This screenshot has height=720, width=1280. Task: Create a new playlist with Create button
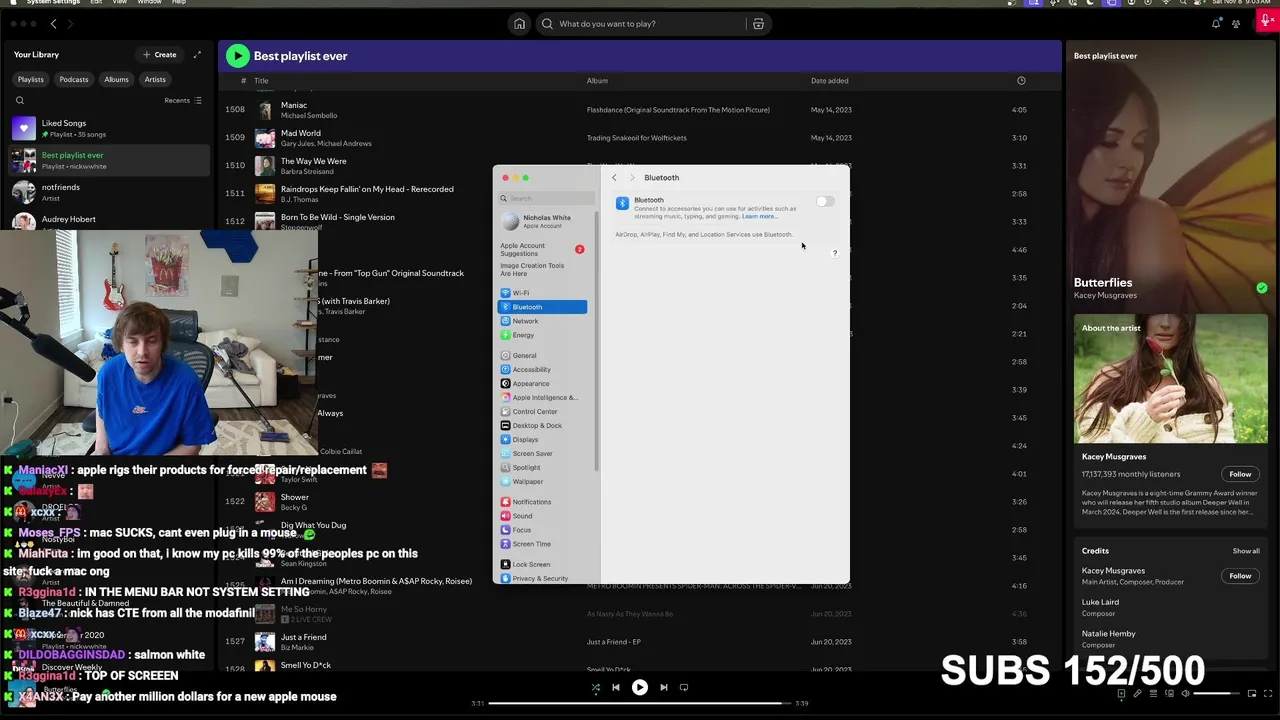(x=160, y=55)
